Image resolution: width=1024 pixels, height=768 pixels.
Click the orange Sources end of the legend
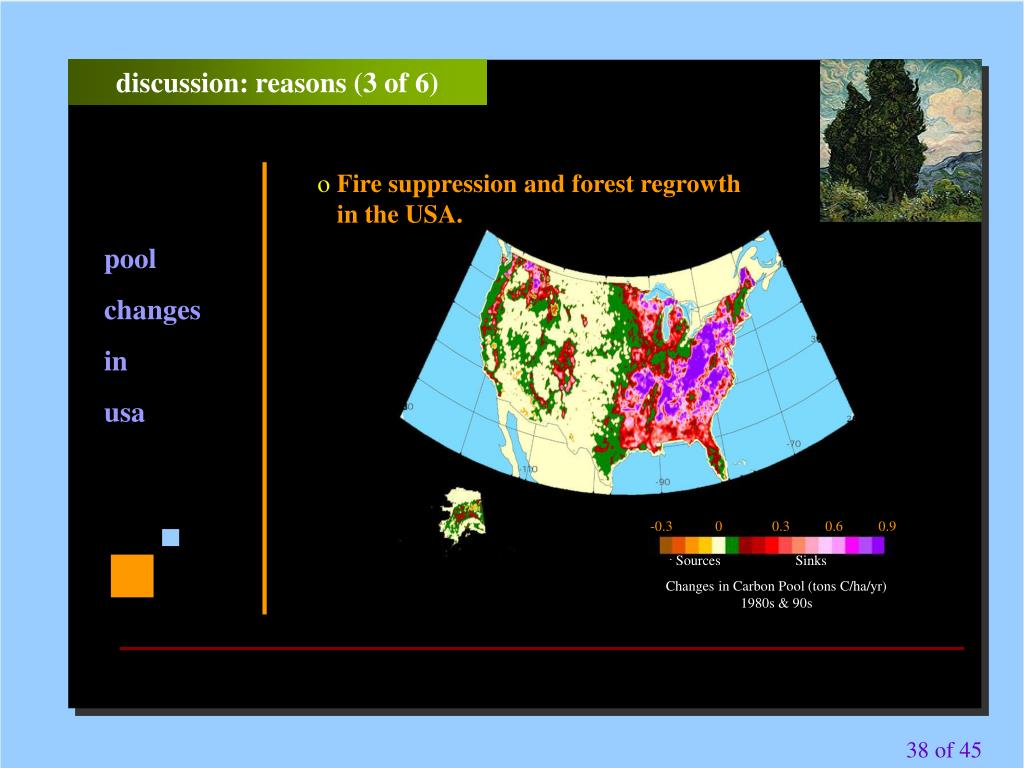pos(666,545)
